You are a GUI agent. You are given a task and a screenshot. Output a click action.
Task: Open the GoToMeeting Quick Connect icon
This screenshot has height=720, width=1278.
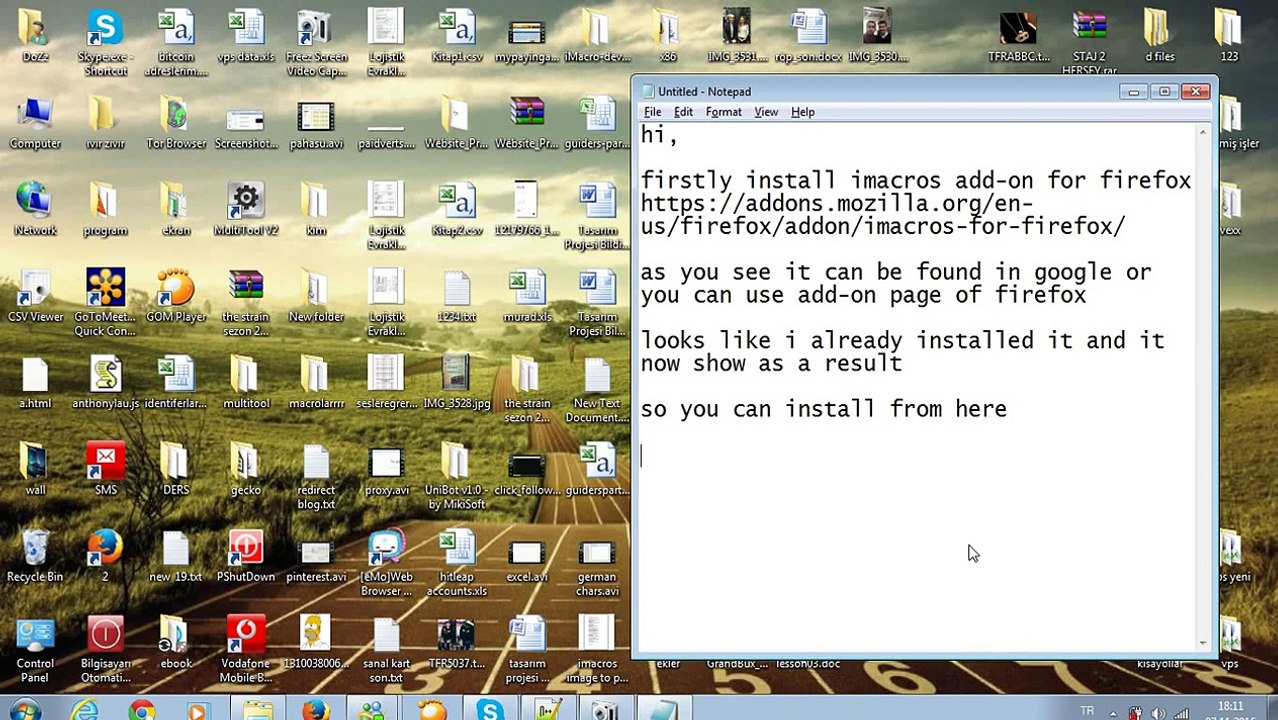coord(105,303)
